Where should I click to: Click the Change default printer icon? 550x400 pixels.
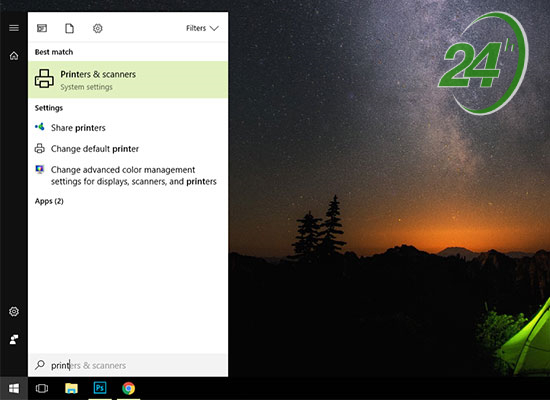[x=40, y=148]
